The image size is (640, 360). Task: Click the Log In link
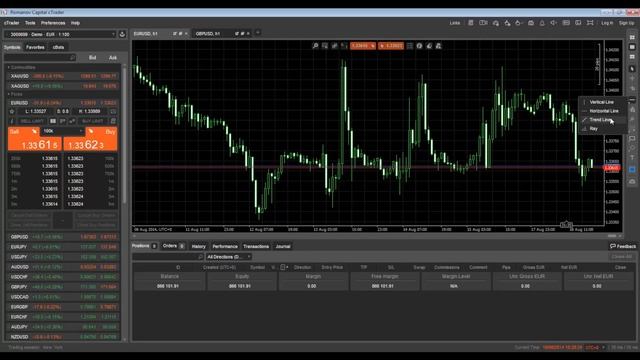coord(607,23)
